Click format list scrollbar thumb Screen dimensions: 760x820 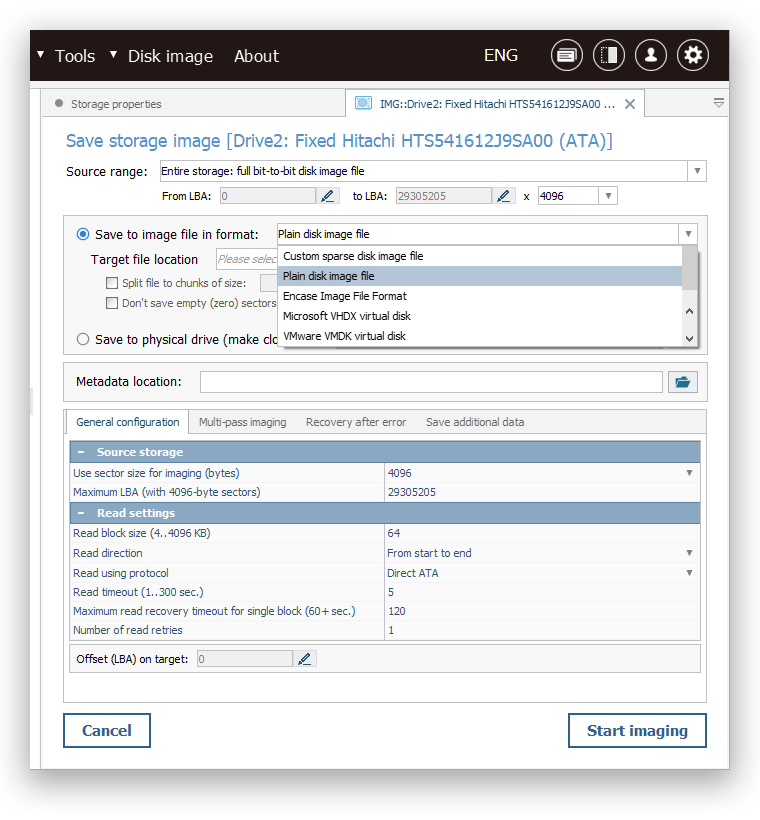click(689, 268)
